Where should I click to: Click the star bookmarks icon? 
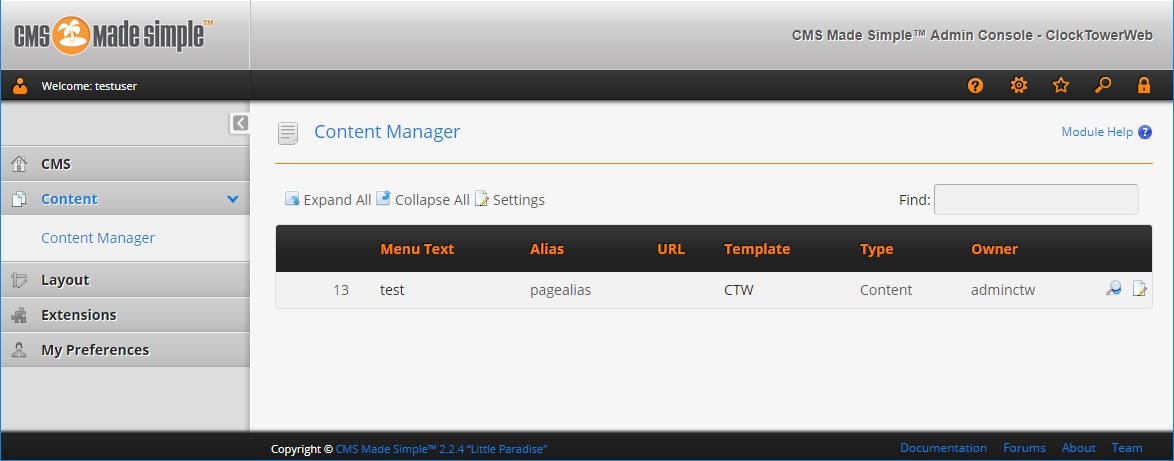tap(1061, 86)
